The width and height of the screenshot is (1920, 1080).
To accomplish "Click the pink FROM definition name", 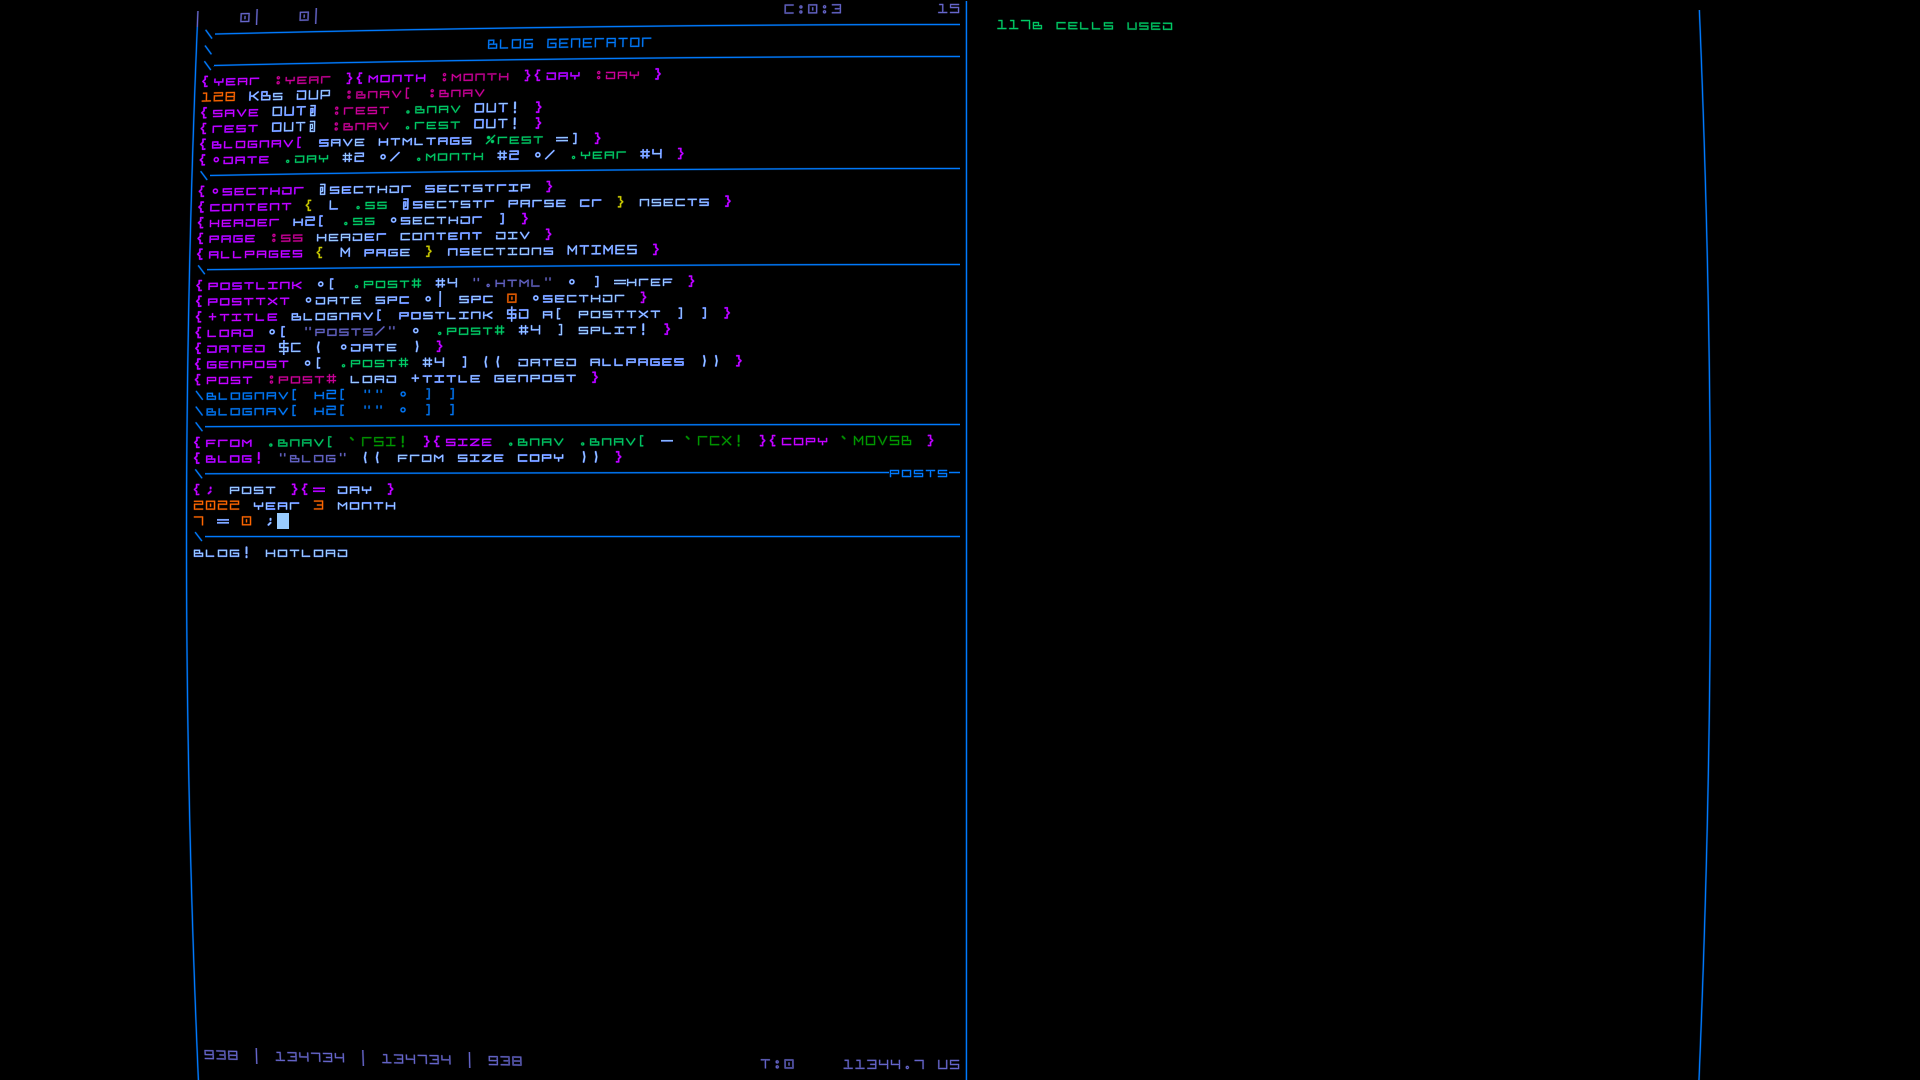I will tap(229, 443).
